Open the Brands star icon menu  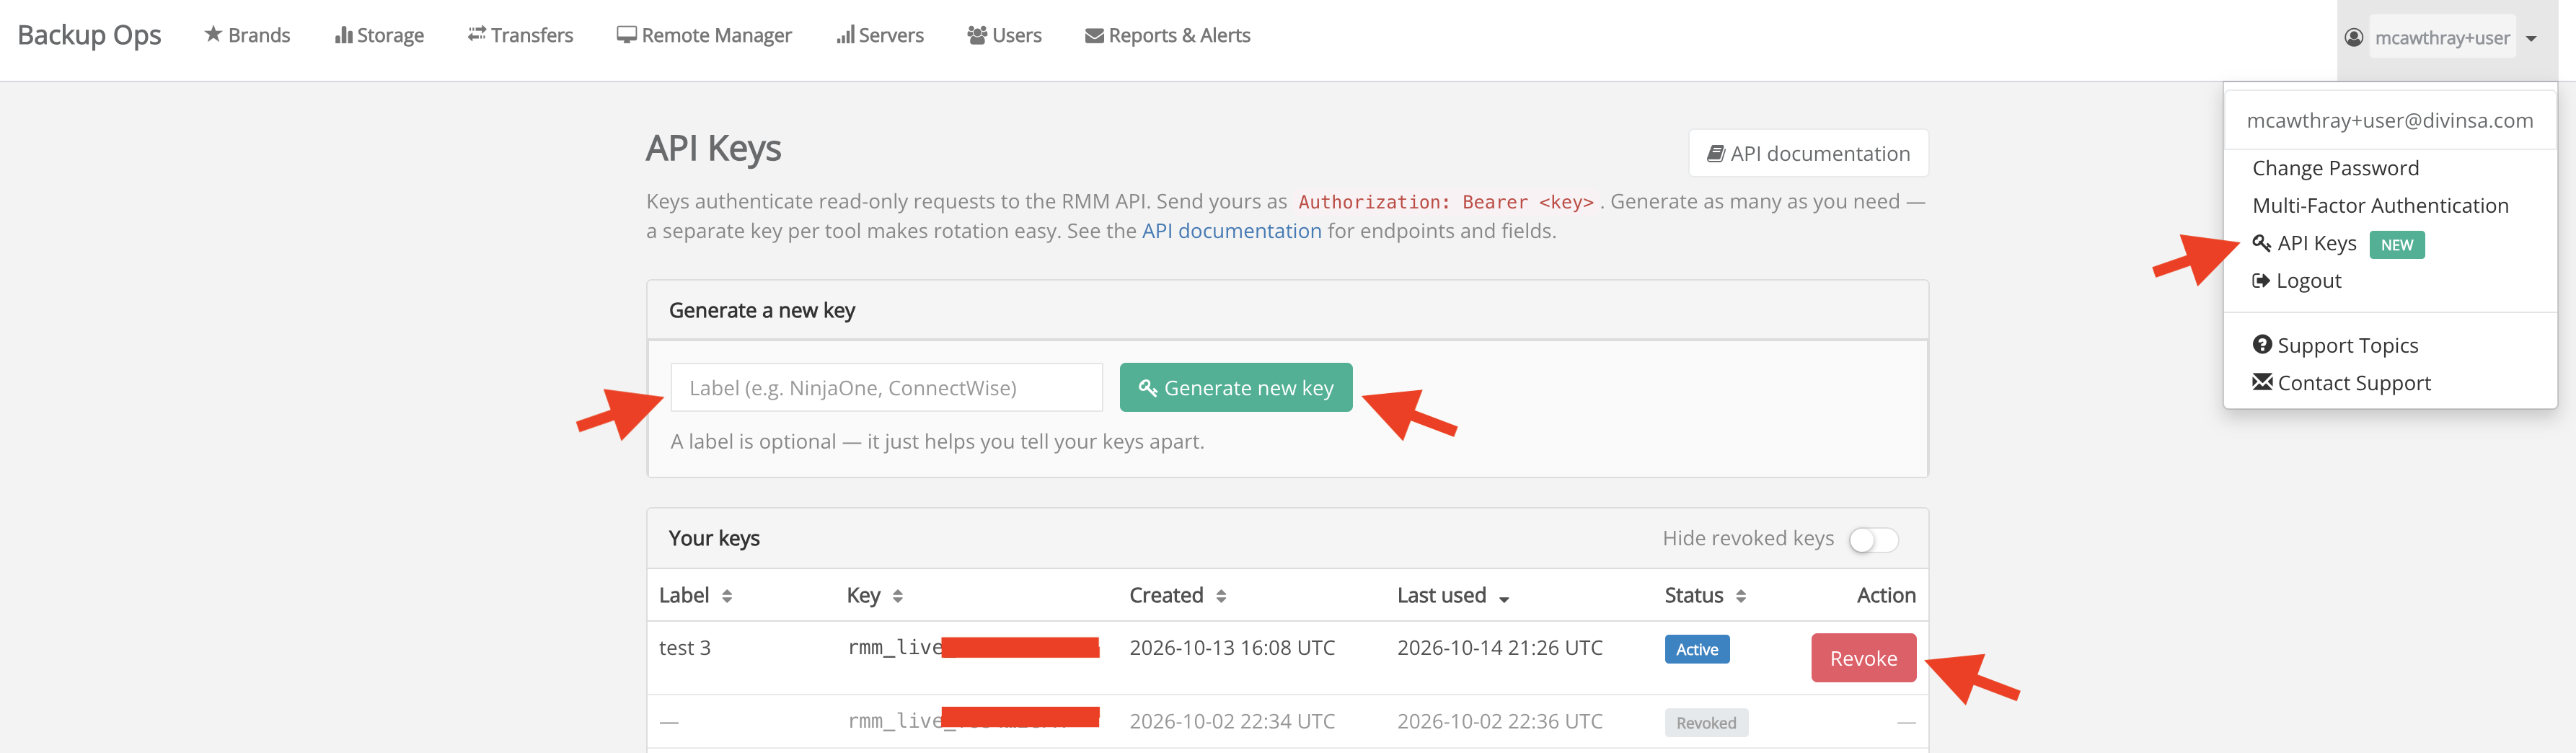point(213,34)
